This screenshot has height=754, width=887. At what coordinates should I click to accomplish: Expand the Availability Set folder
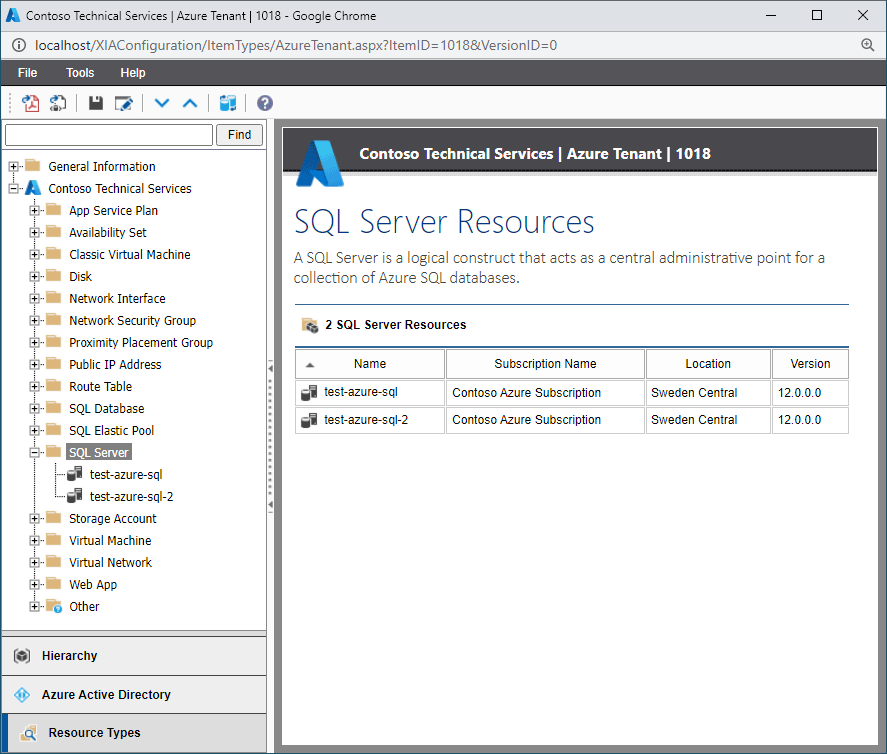pyautogui.click(x=35, y=232)
